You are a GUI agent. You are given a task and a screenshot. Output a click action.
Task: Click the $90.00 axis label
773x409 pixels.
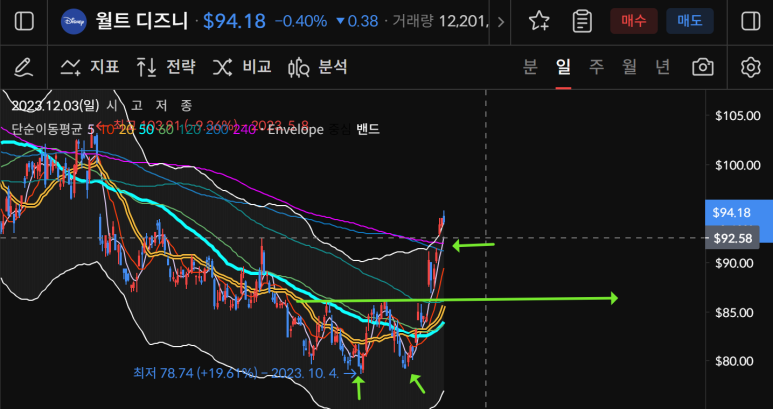click(735, 263)
